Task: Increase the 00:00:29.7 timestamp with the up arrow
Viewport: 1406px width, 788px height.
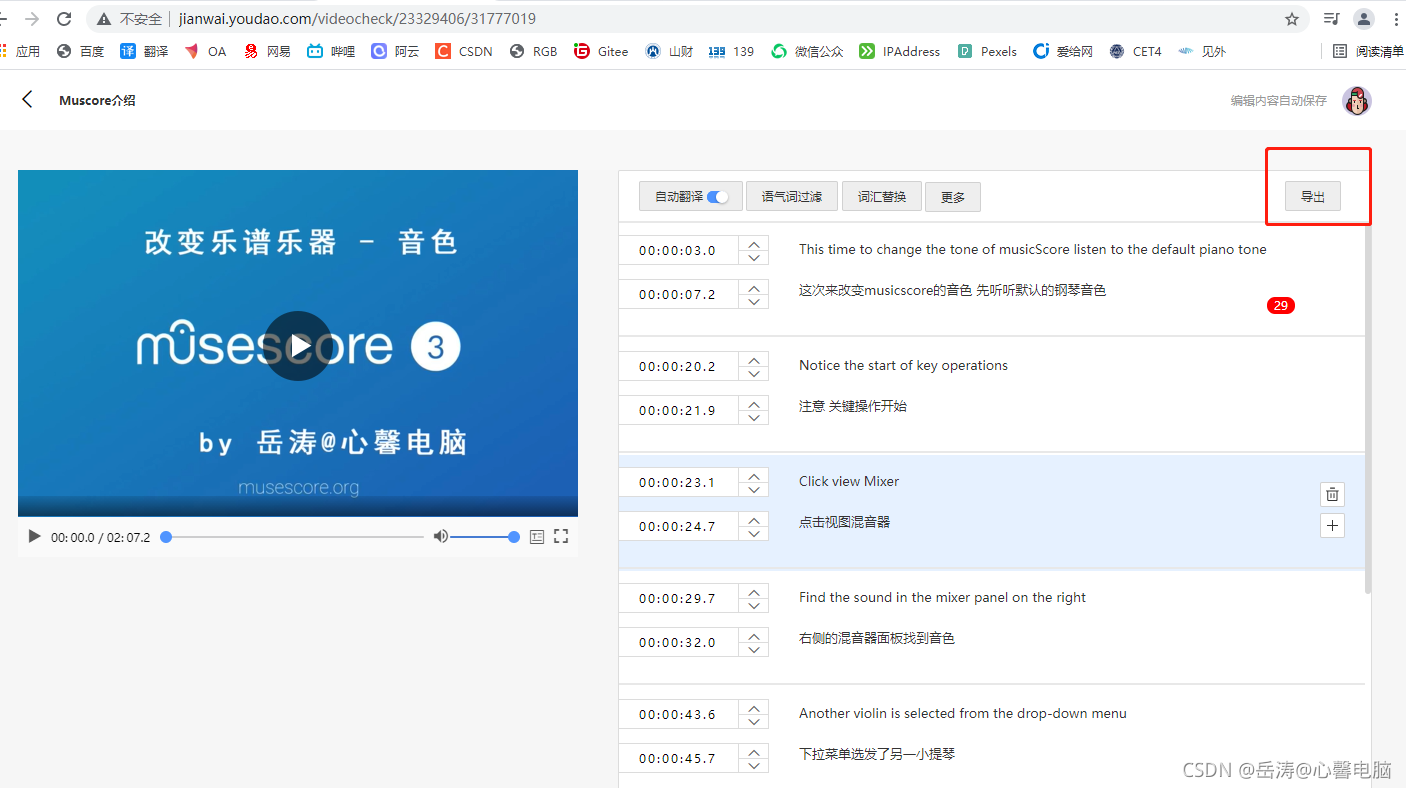Action: (754, 591)
